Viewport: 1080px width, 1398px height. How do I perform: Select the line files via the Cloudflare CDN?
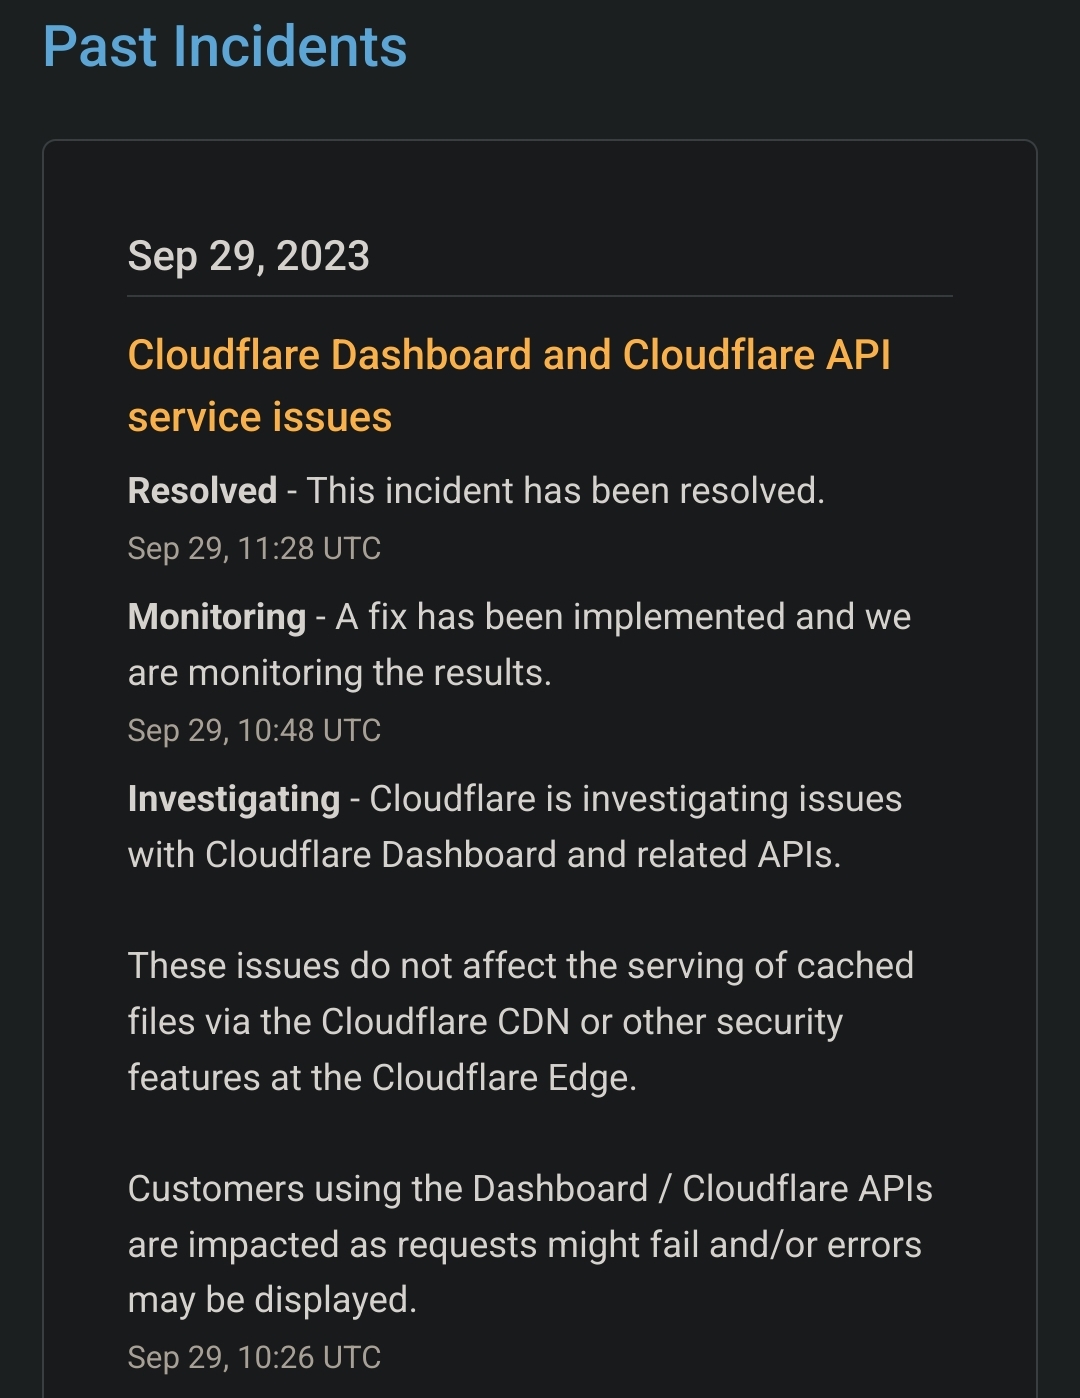pos(485,1022)
